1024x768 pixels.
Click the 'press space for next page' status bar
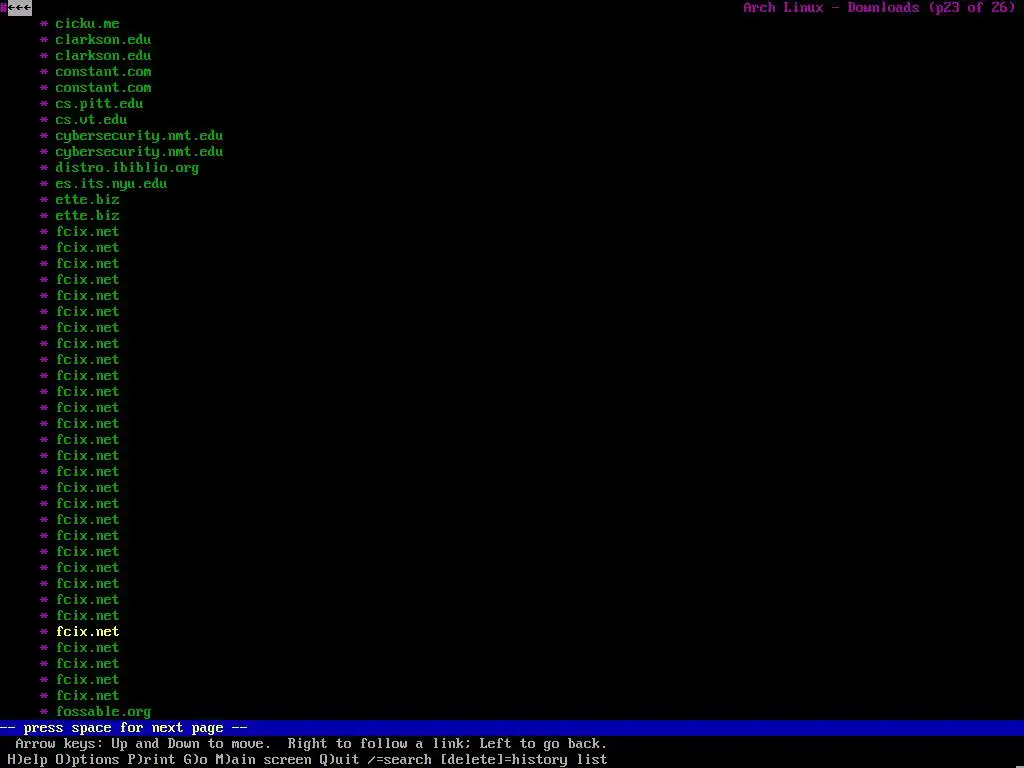512,728
